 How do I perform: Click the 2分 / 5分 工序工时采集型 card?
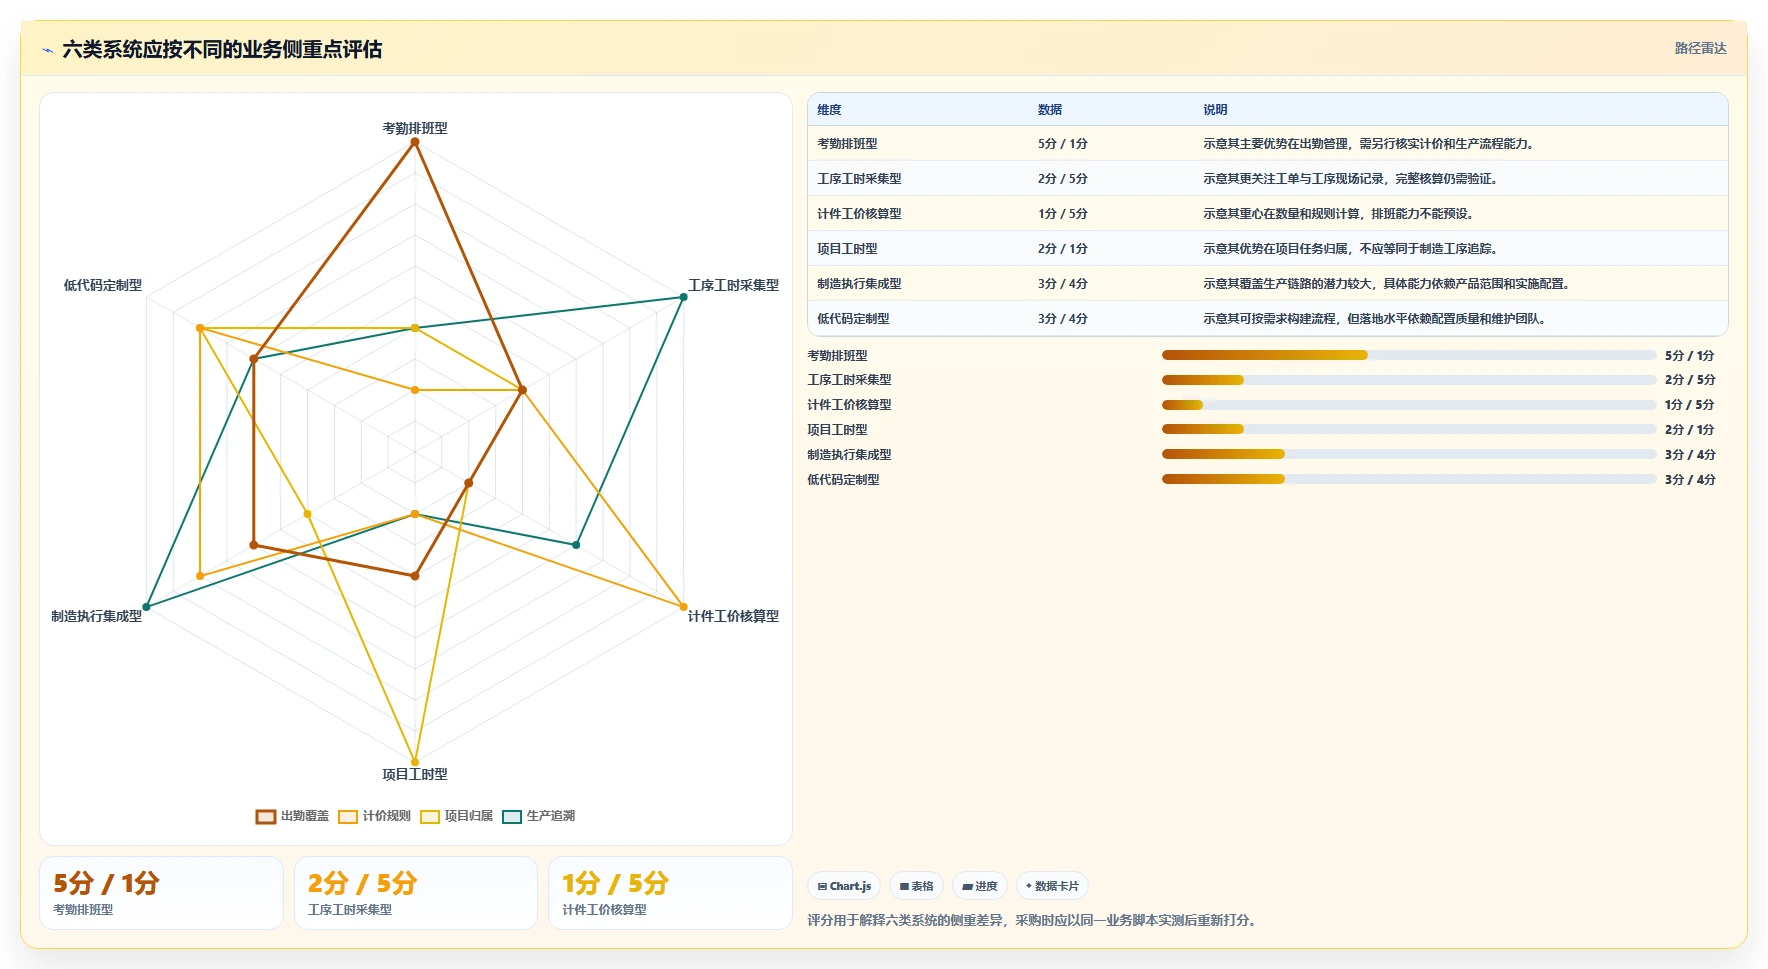click(x=416, y=893)
